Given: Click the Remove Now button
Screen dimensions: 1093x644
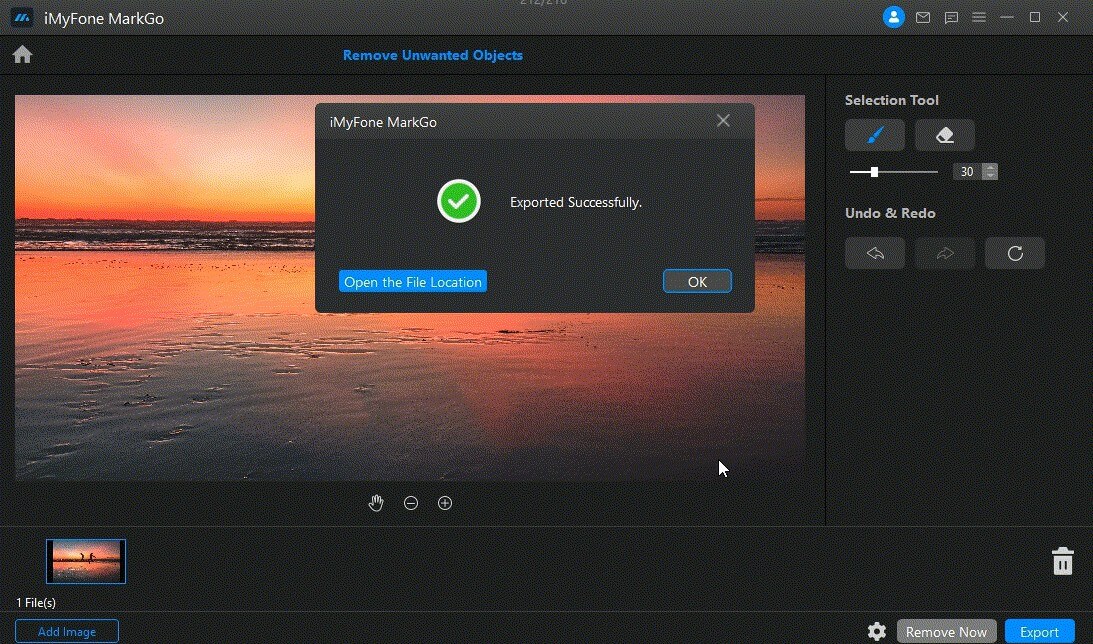Looking at the screenshot, I should 946,631.
